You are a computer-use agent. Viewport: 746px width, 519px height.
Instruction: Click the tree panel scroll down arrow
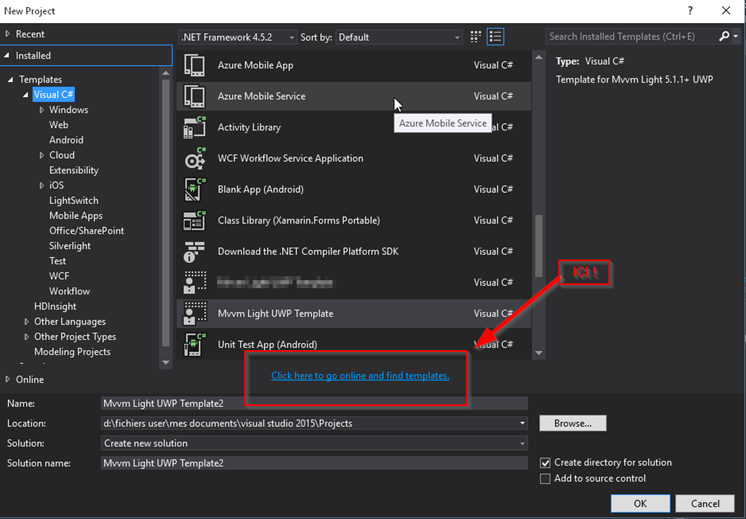point(166,362)
